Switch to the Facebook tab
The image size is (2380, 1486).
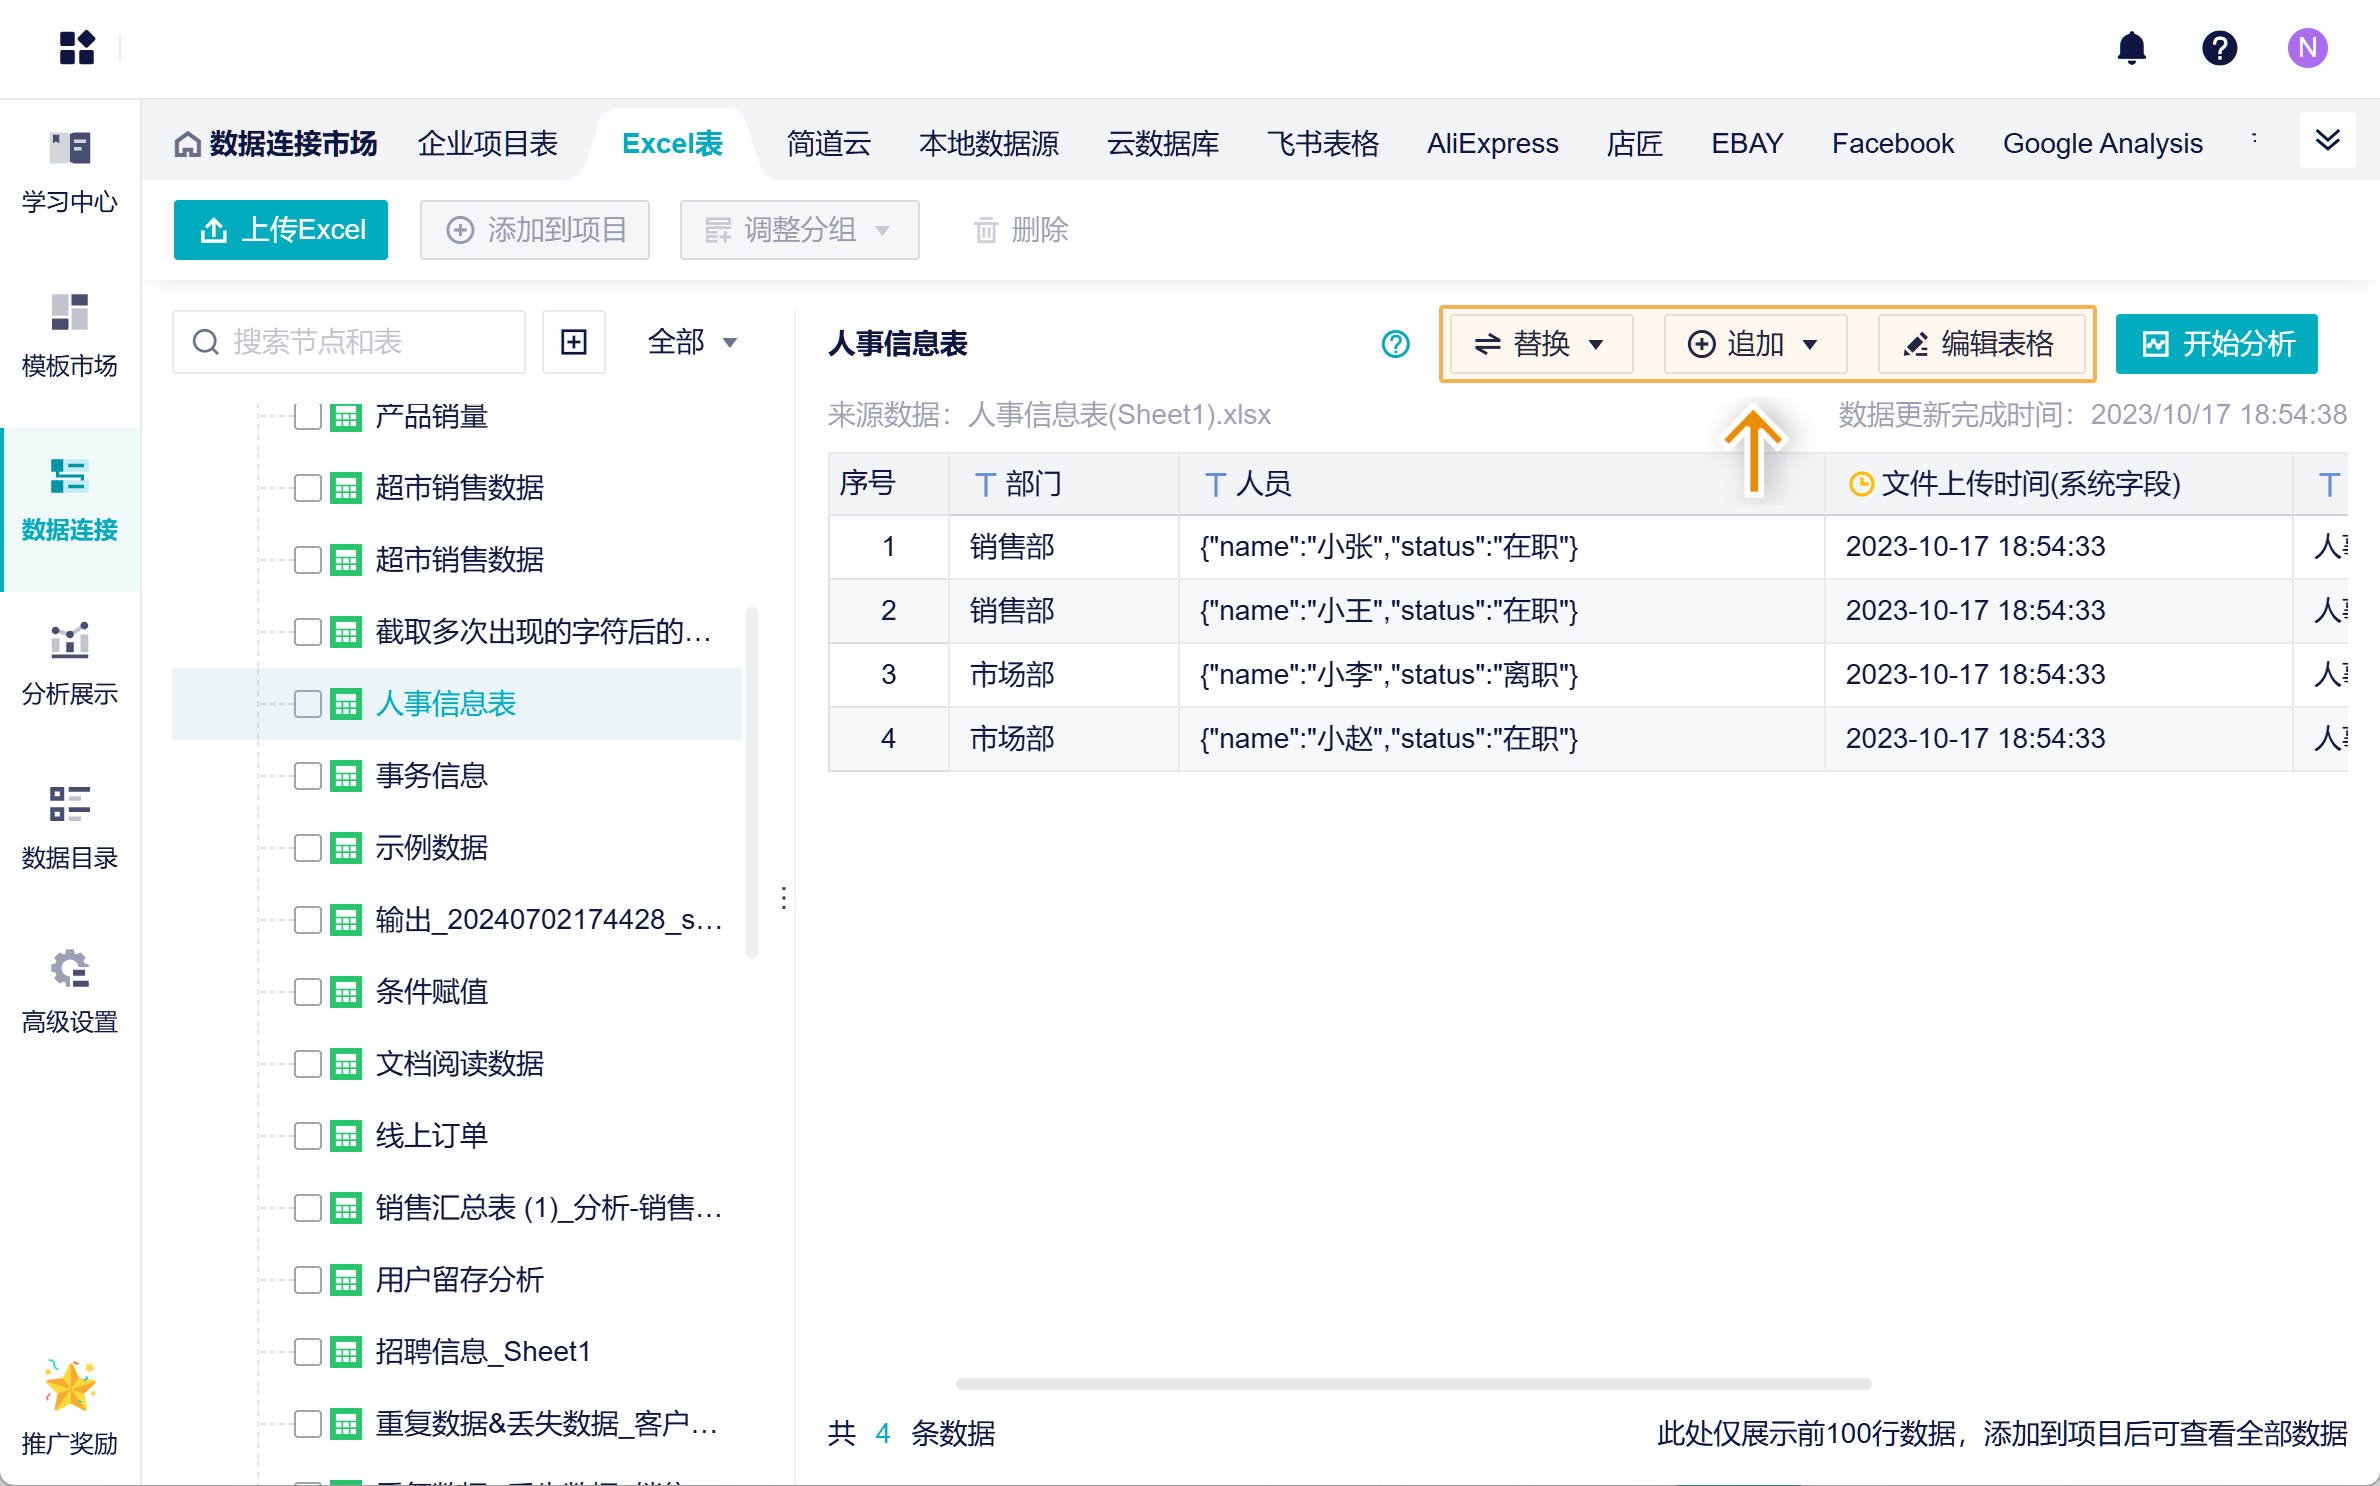point(1892,144)
